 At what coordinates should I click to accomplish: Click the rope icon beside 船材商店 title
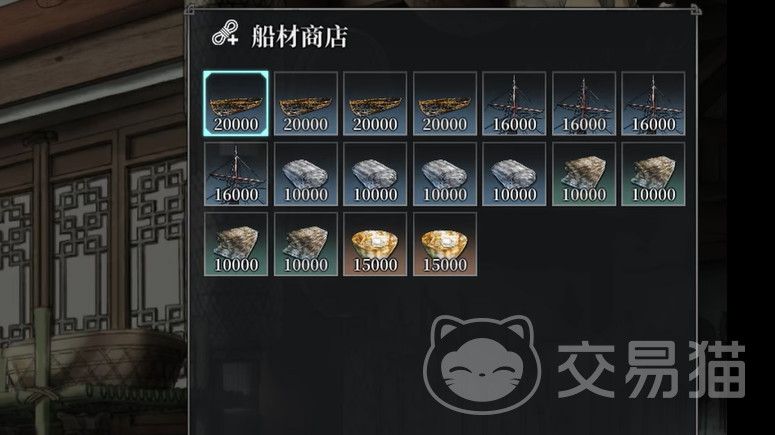coord(225,34)
